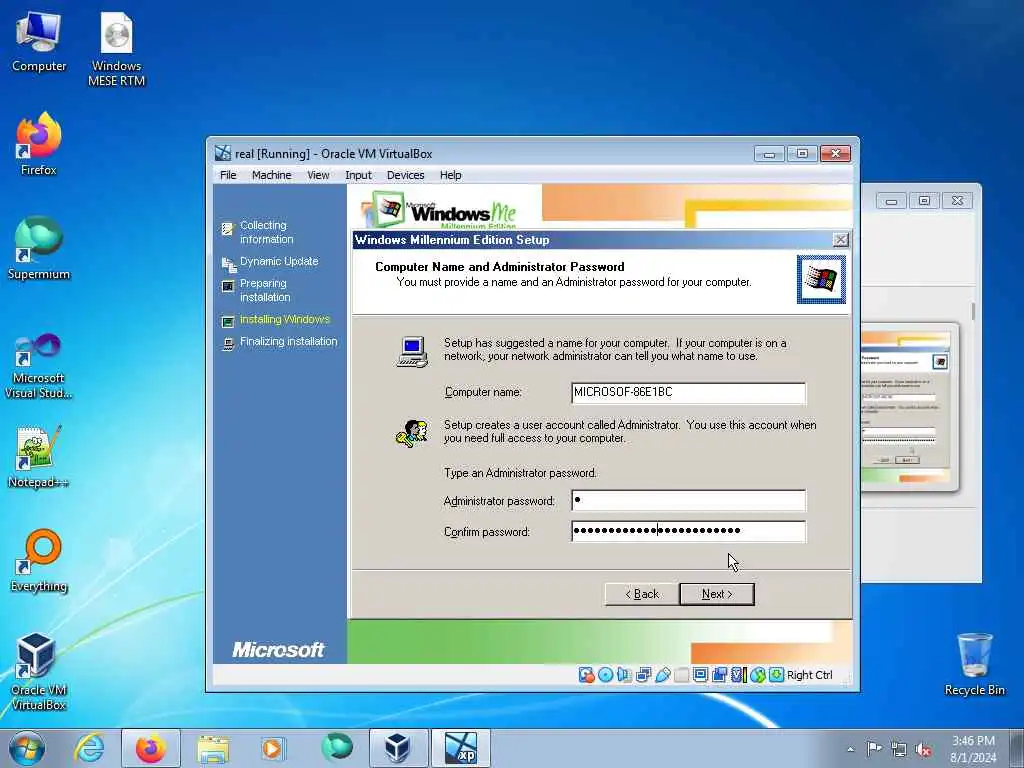Click the Next button in setup wizard
This screenshot has height=768, width=1024.
pos(717,594)
